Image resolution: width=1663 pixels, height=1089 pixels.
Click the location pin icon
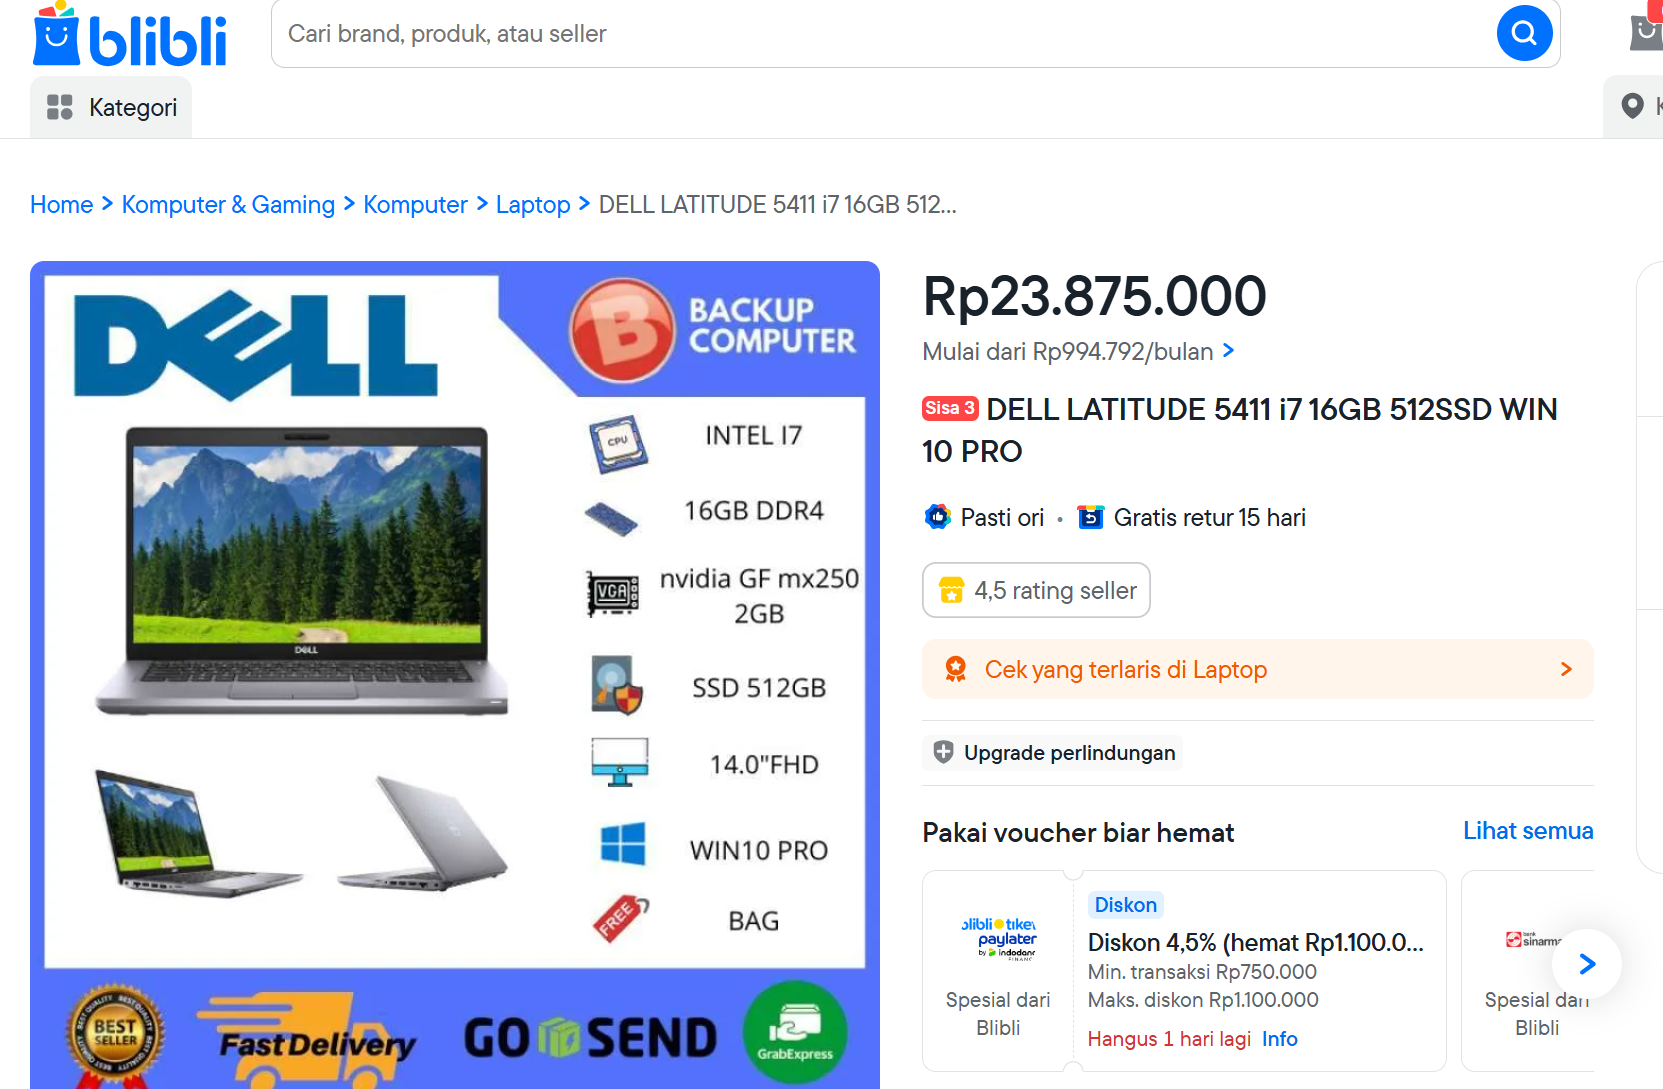tap(1632, 105)
